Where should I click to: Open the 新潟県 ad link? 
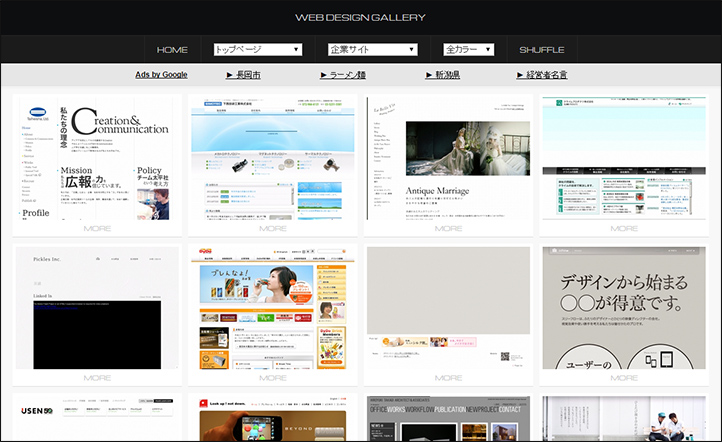coord(443,75)
